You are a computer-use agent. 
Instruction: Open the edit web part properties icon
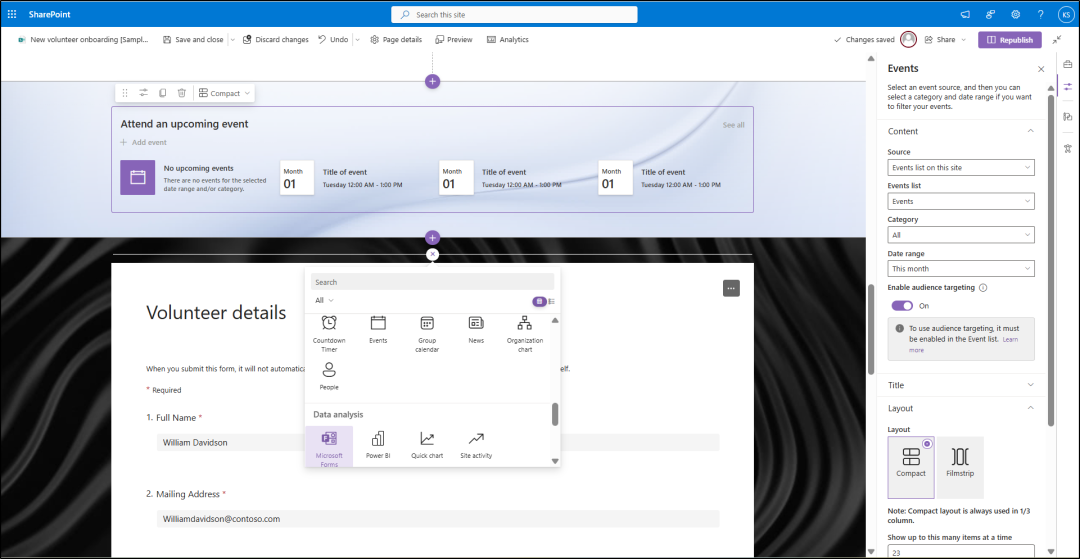click(x=143, y=93)
